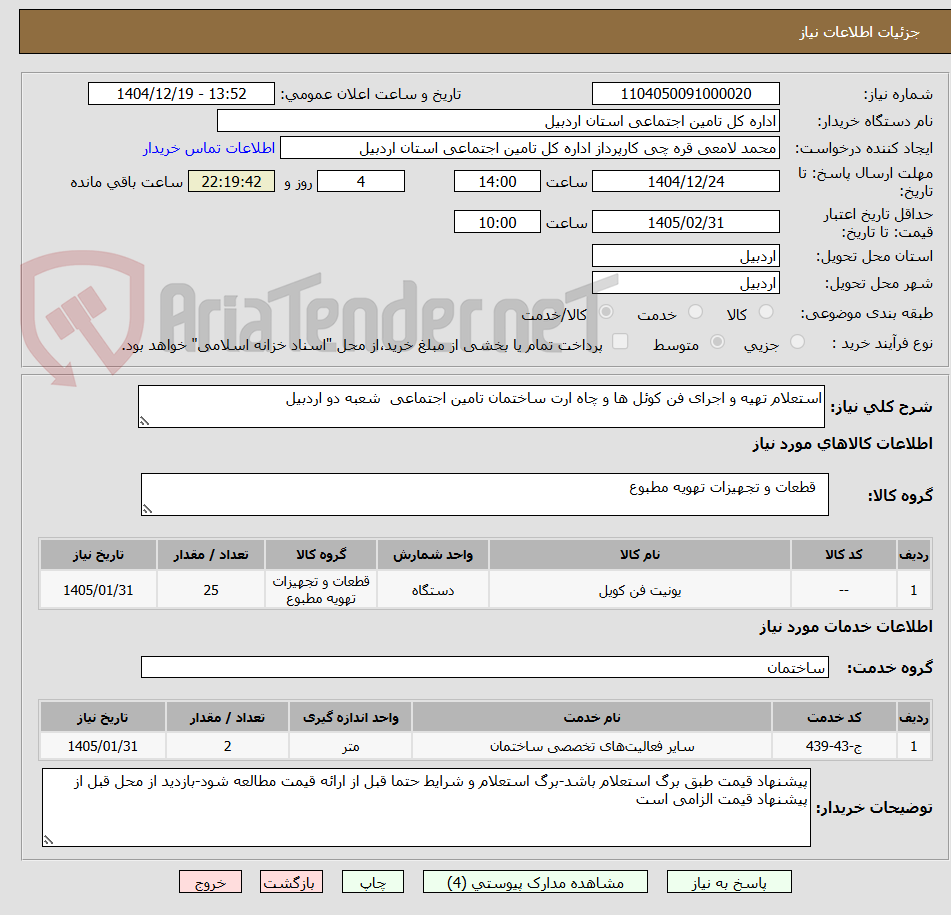Viewport: 951px width, 915px height.
Task: Click goods table تعداد / مقدار header
Action: tap(210, 554)
